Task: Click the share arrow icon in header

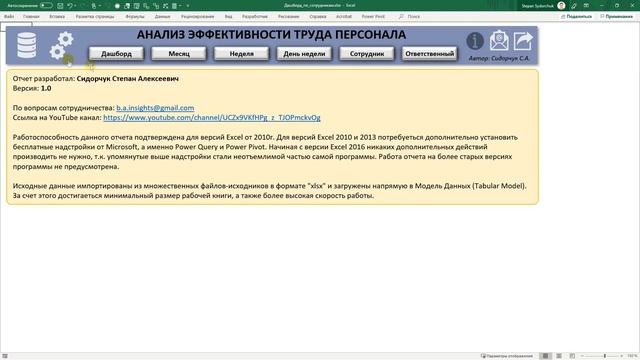Action: (x=523, y=41)
